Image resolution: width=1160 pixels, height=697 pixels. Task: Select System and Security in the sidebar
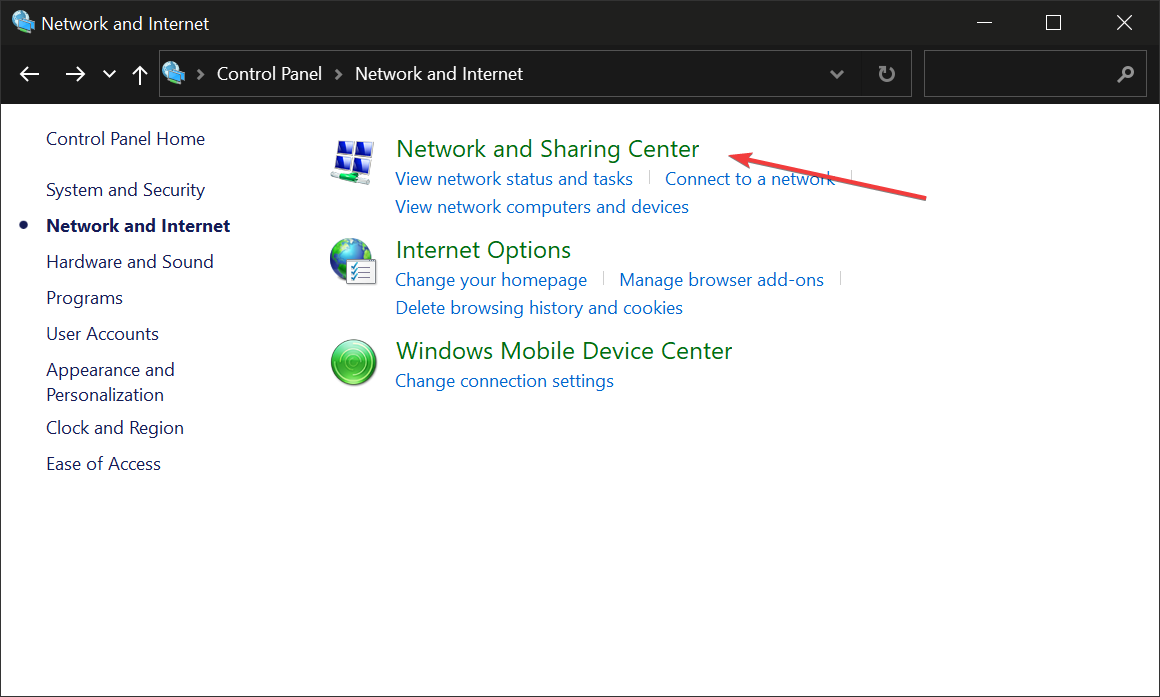click(x=125, y=189)
